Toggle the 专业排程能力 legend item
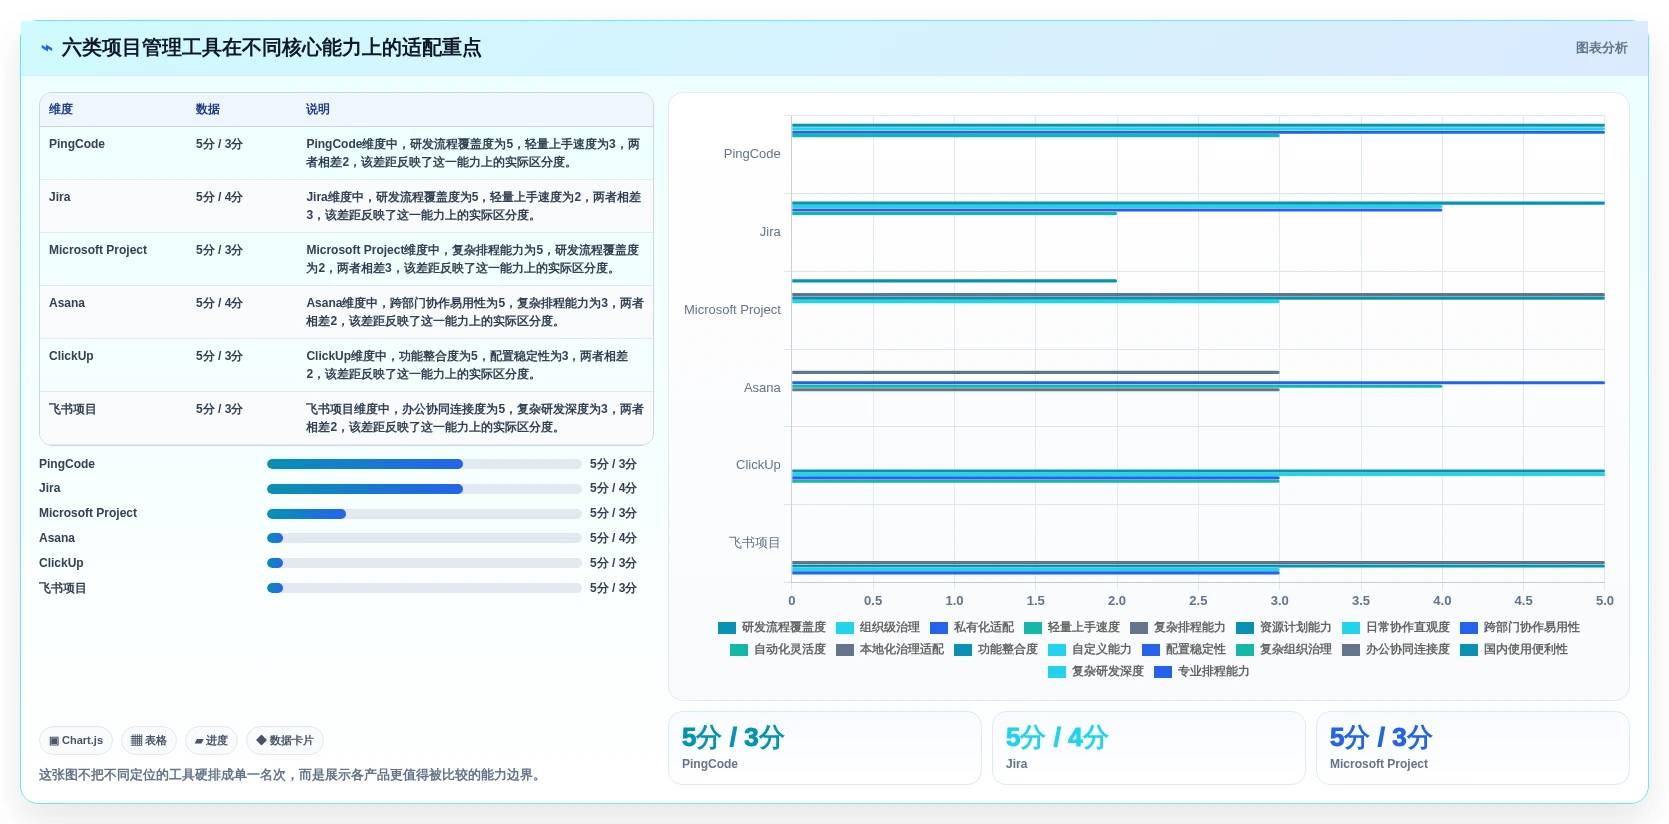The image size is (1669, 824). tap(1202, 672)
